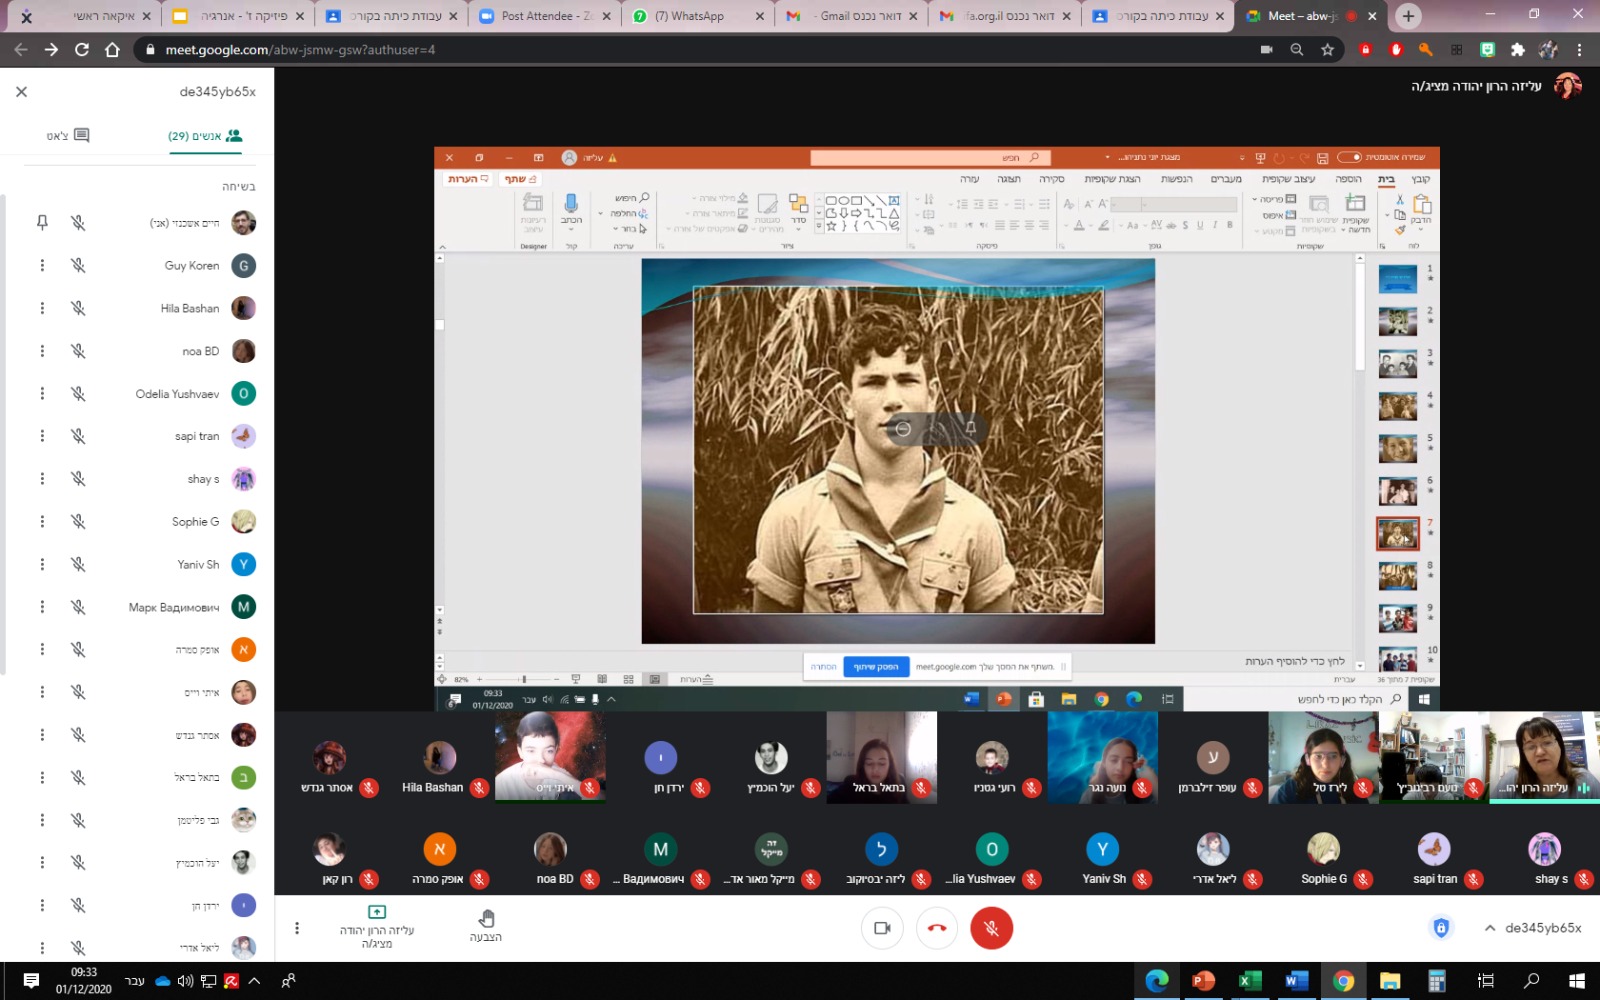1600x1000 pixels.
Task: Turn on the camera in the bottom bar
Action: pyautogui.click(x=882, y=928)
